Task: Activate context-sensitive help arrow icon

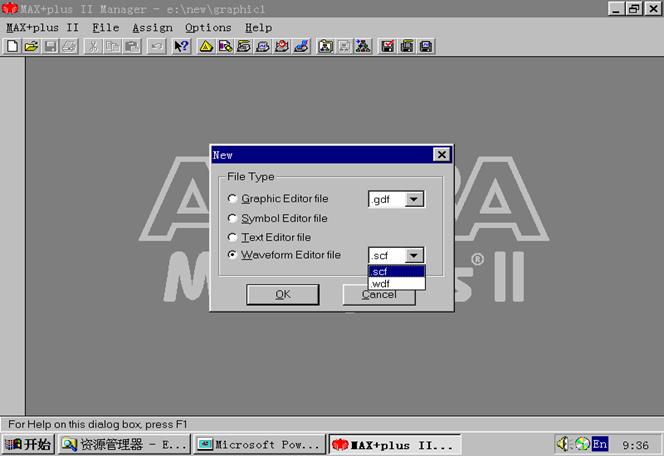Action: point(181,46)
